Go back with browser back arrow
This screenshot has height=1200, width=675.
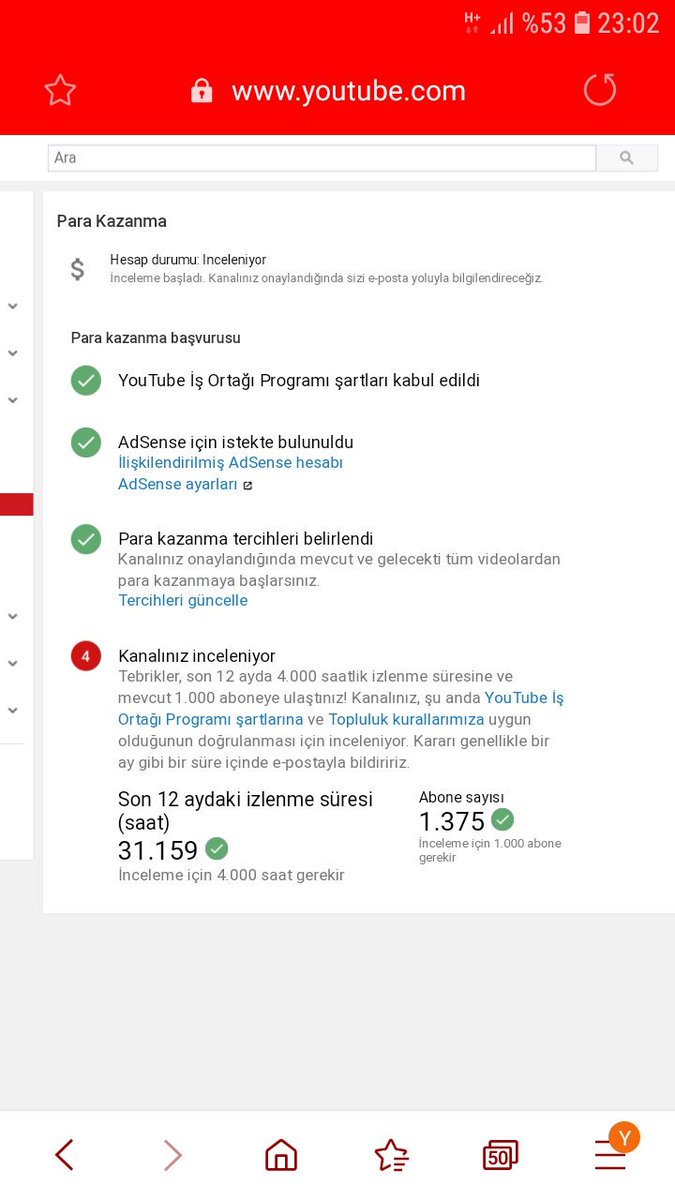64,1156
